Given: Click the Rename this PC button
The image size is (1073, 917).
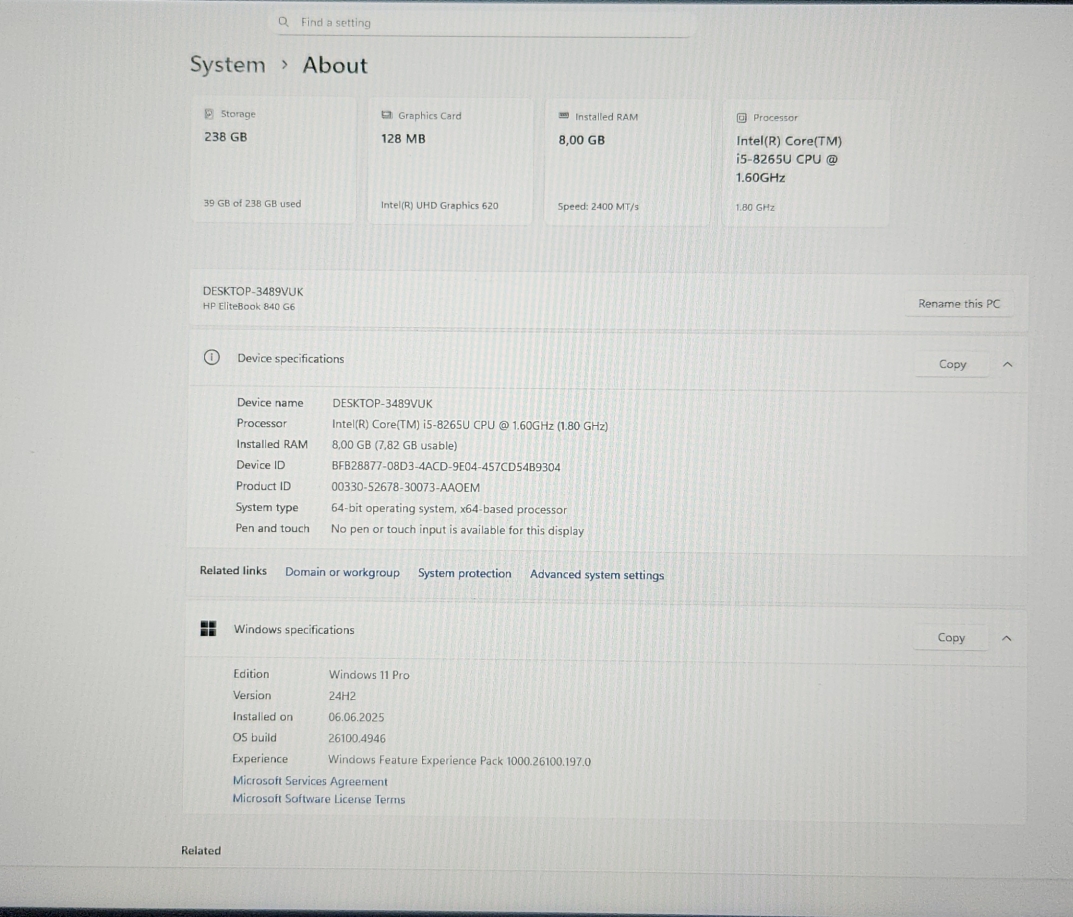Looking at the screenshot, I should coord(959,304).
